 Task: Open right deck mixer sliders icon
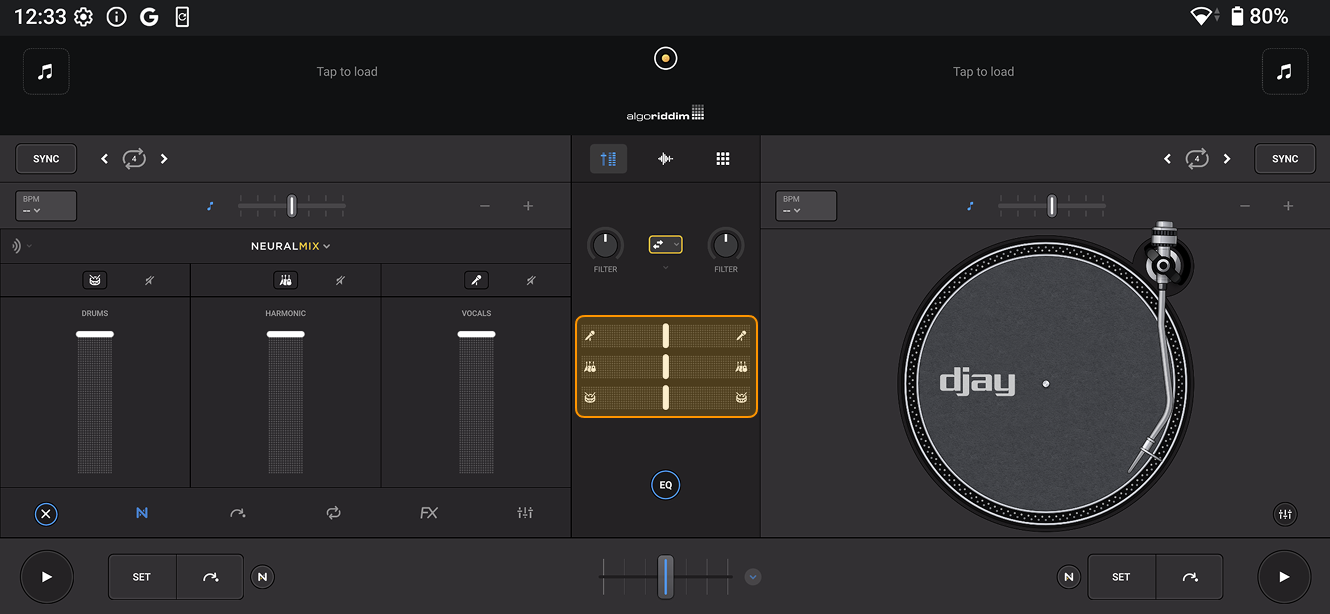click(1285, 514)
